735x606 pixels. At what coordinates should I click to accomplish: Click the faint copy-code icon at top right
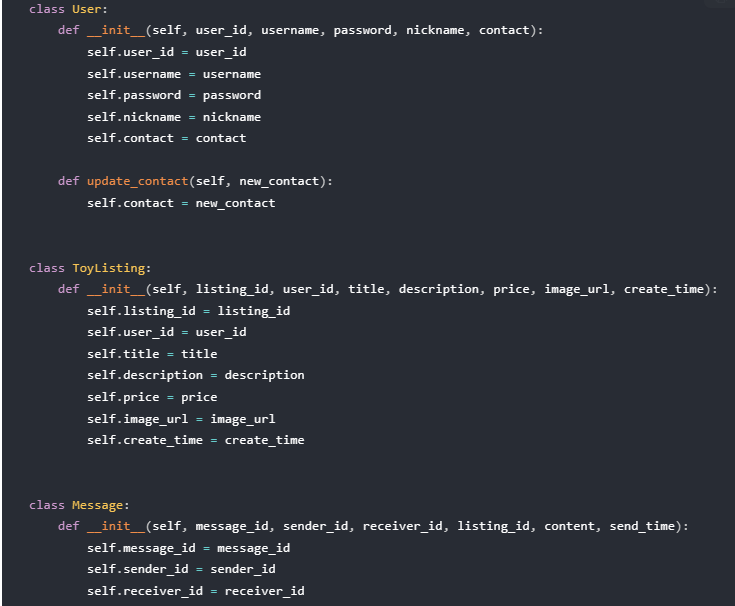point(720,3)
